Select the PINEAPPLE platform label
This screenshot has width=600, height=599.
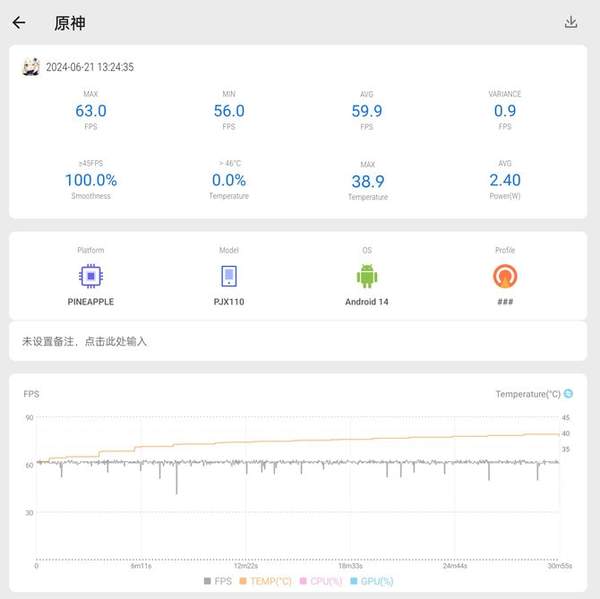point(91,302)
